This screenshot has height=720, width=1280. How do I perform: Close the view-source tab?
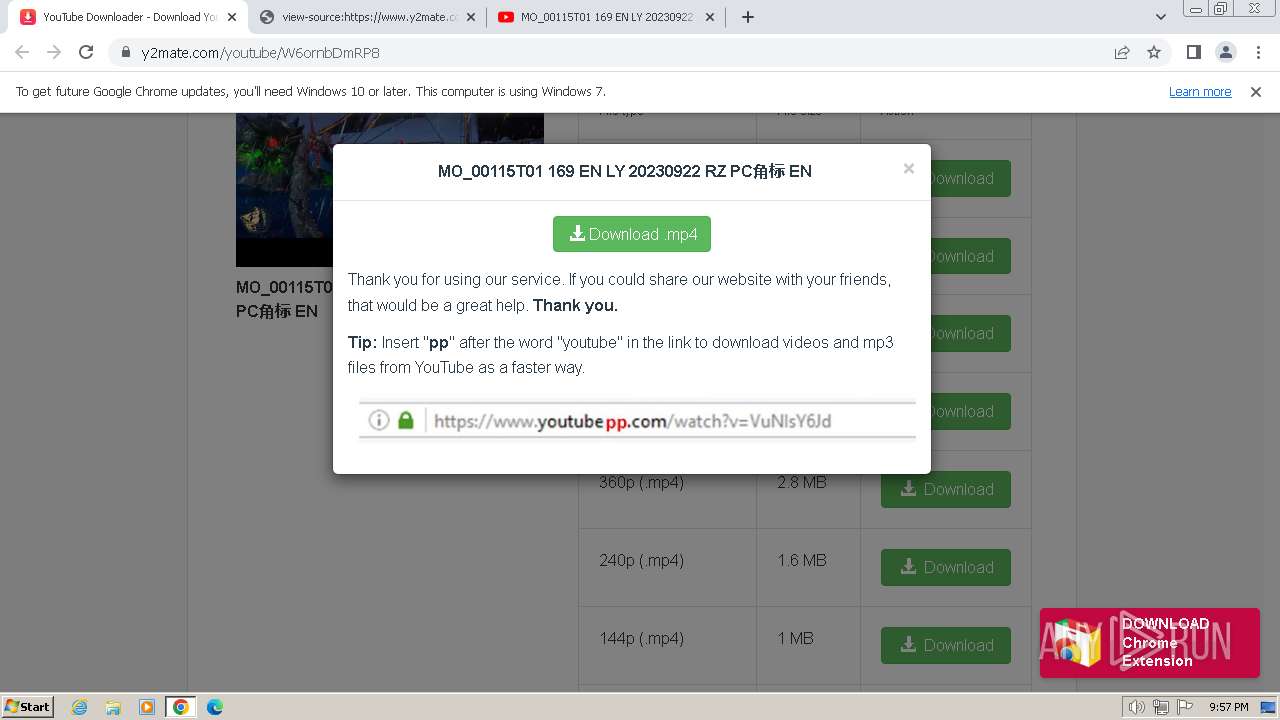tap(472, 17)
